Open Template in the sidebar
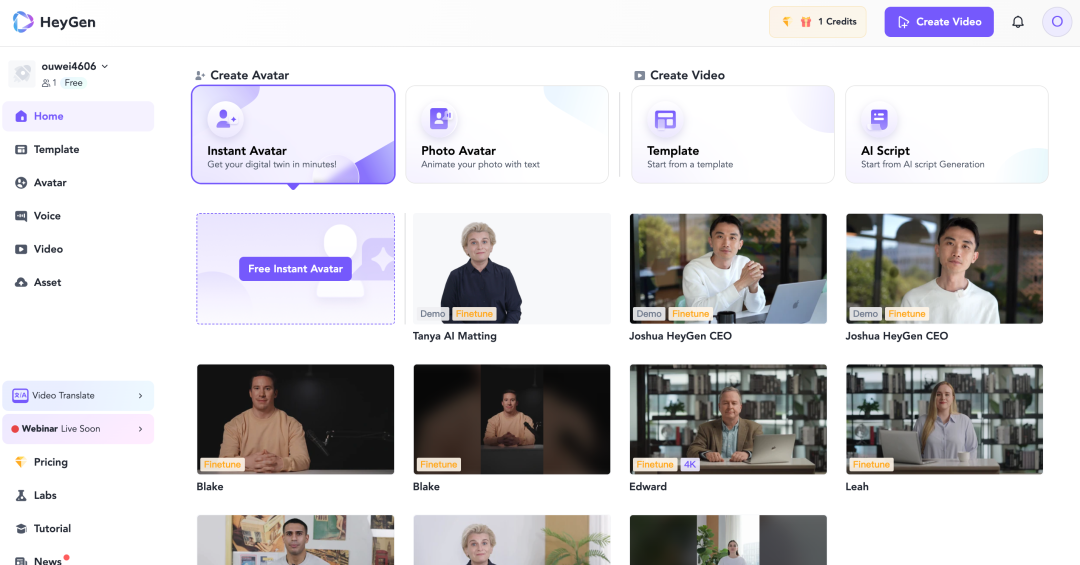This screenshot has width=1080, height=565. pos(78,150)
